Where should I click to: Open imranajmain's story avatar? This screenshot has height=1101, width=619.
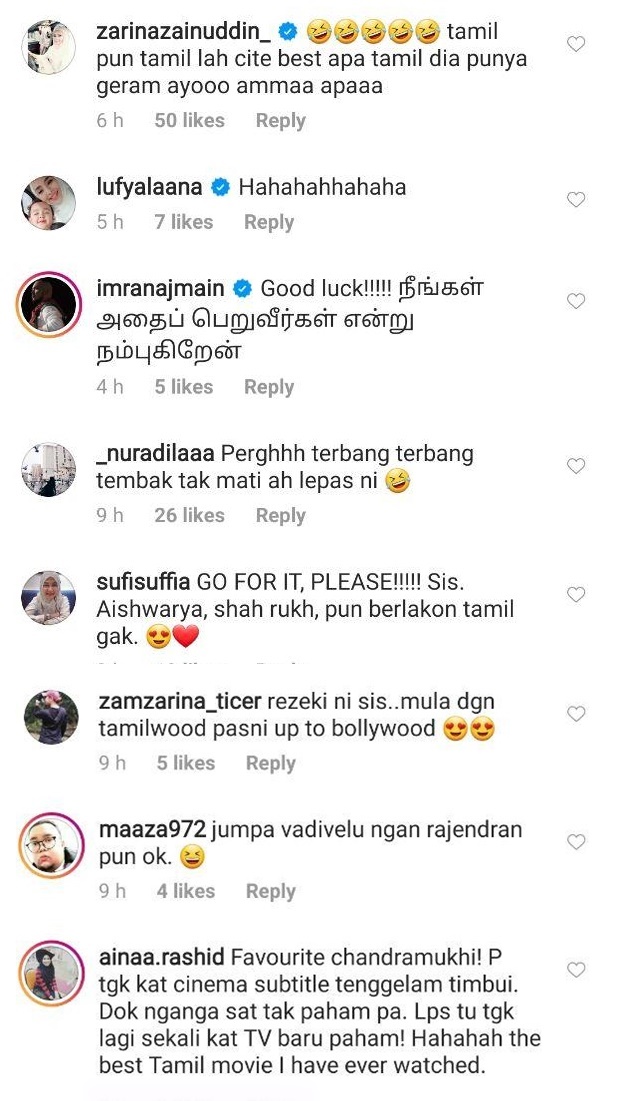pos(48,305)
